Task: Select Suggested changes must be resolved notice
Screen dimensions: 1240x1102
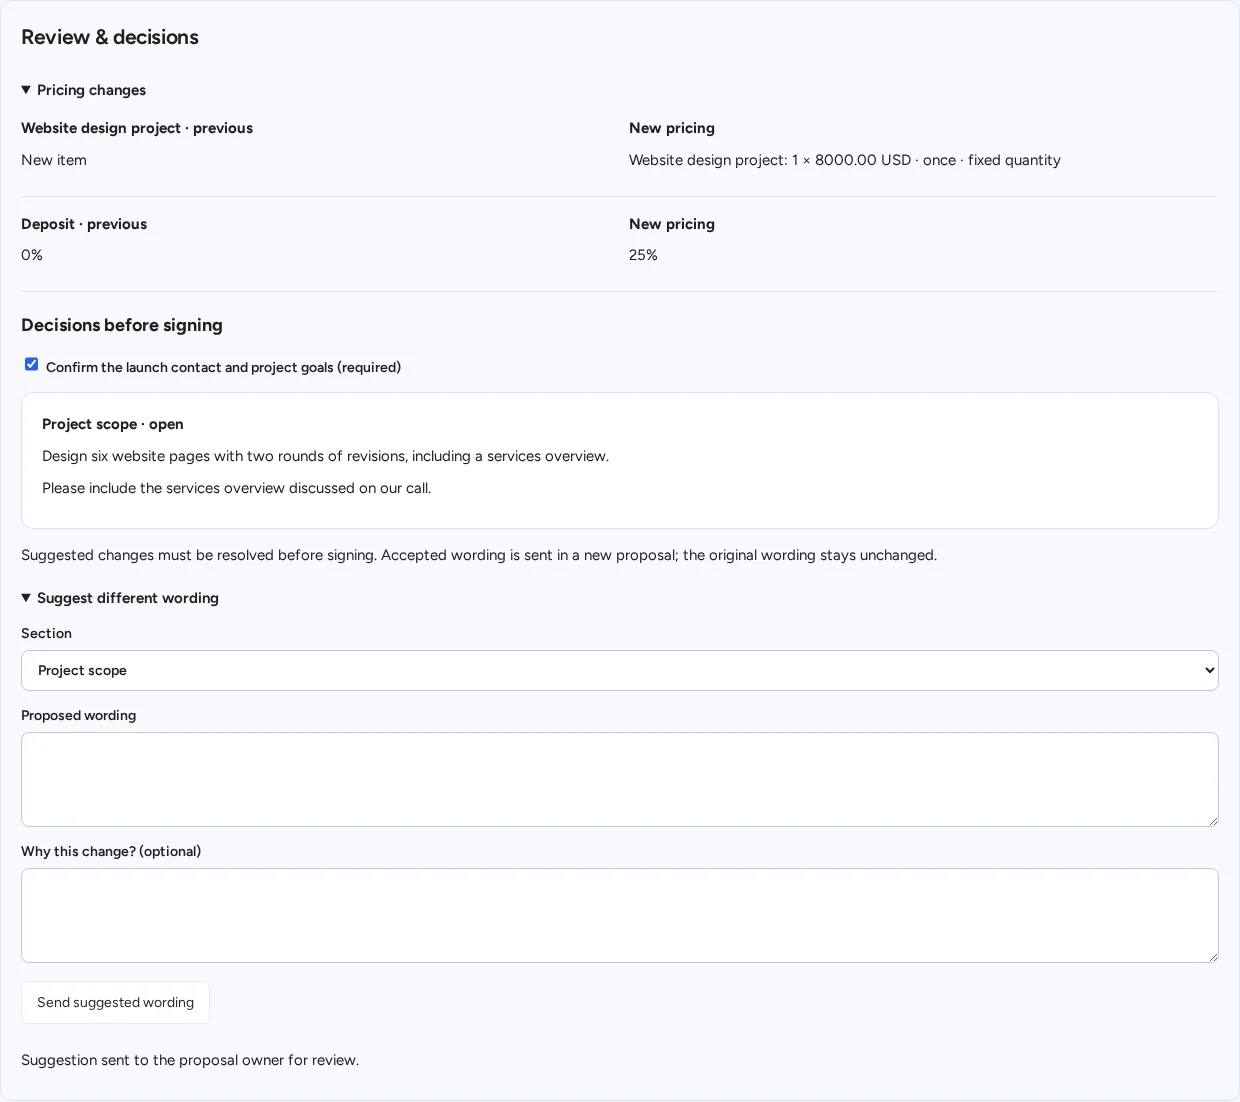Action: point(479,555)
